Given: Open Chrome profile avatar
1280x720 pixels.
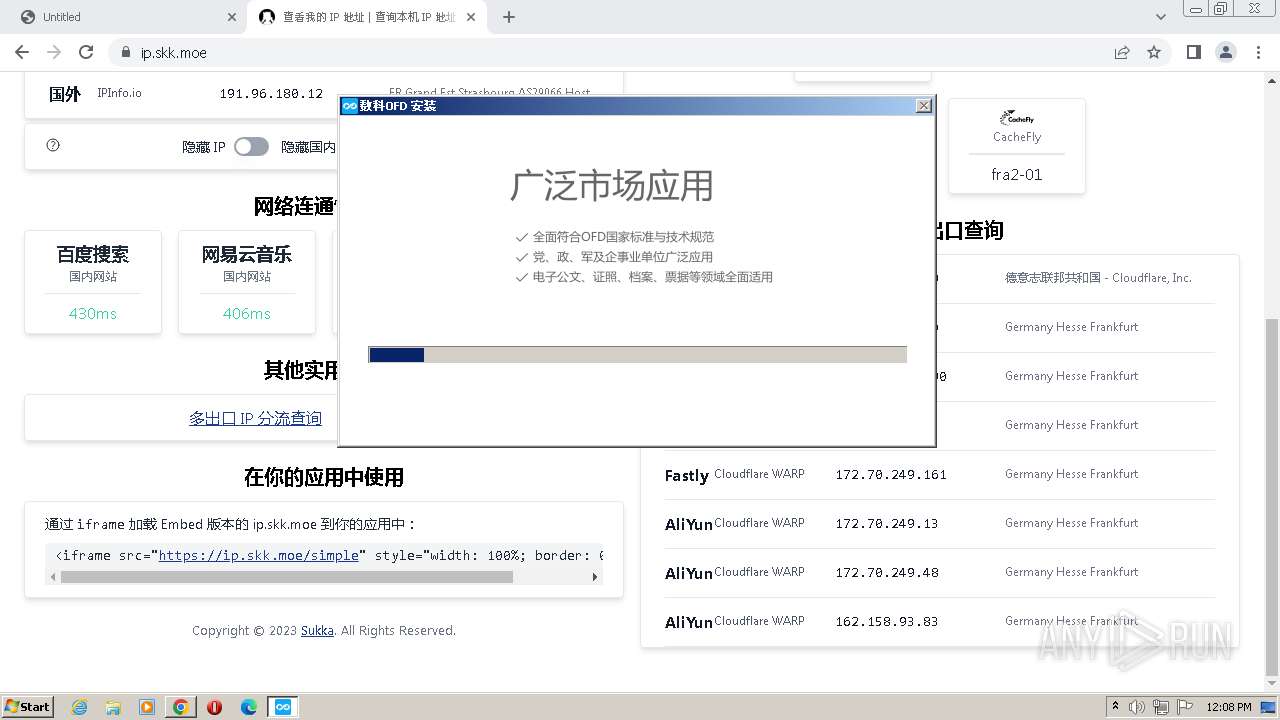Looking at the screenshot, I should pyautogui.click(x=1225, y=52).
